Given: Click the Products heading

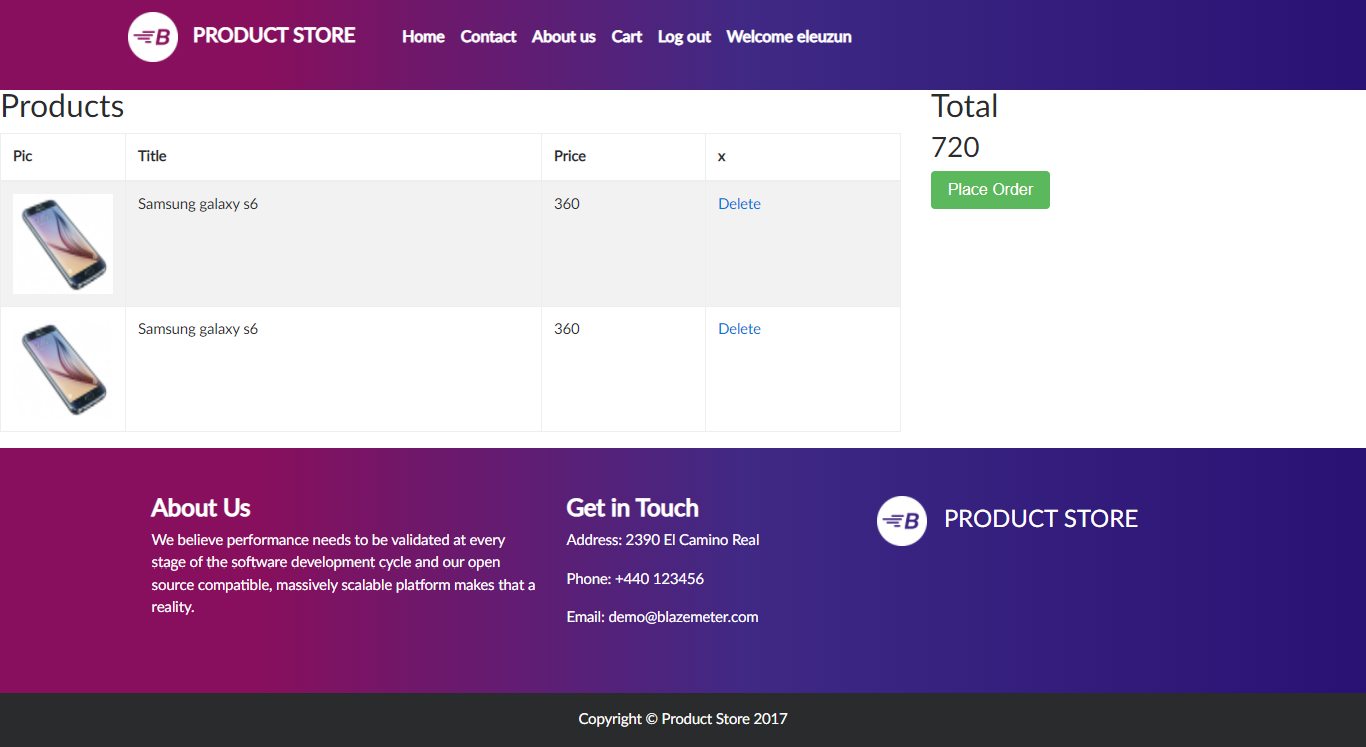Looking at the screenshot, I should 63,106.
